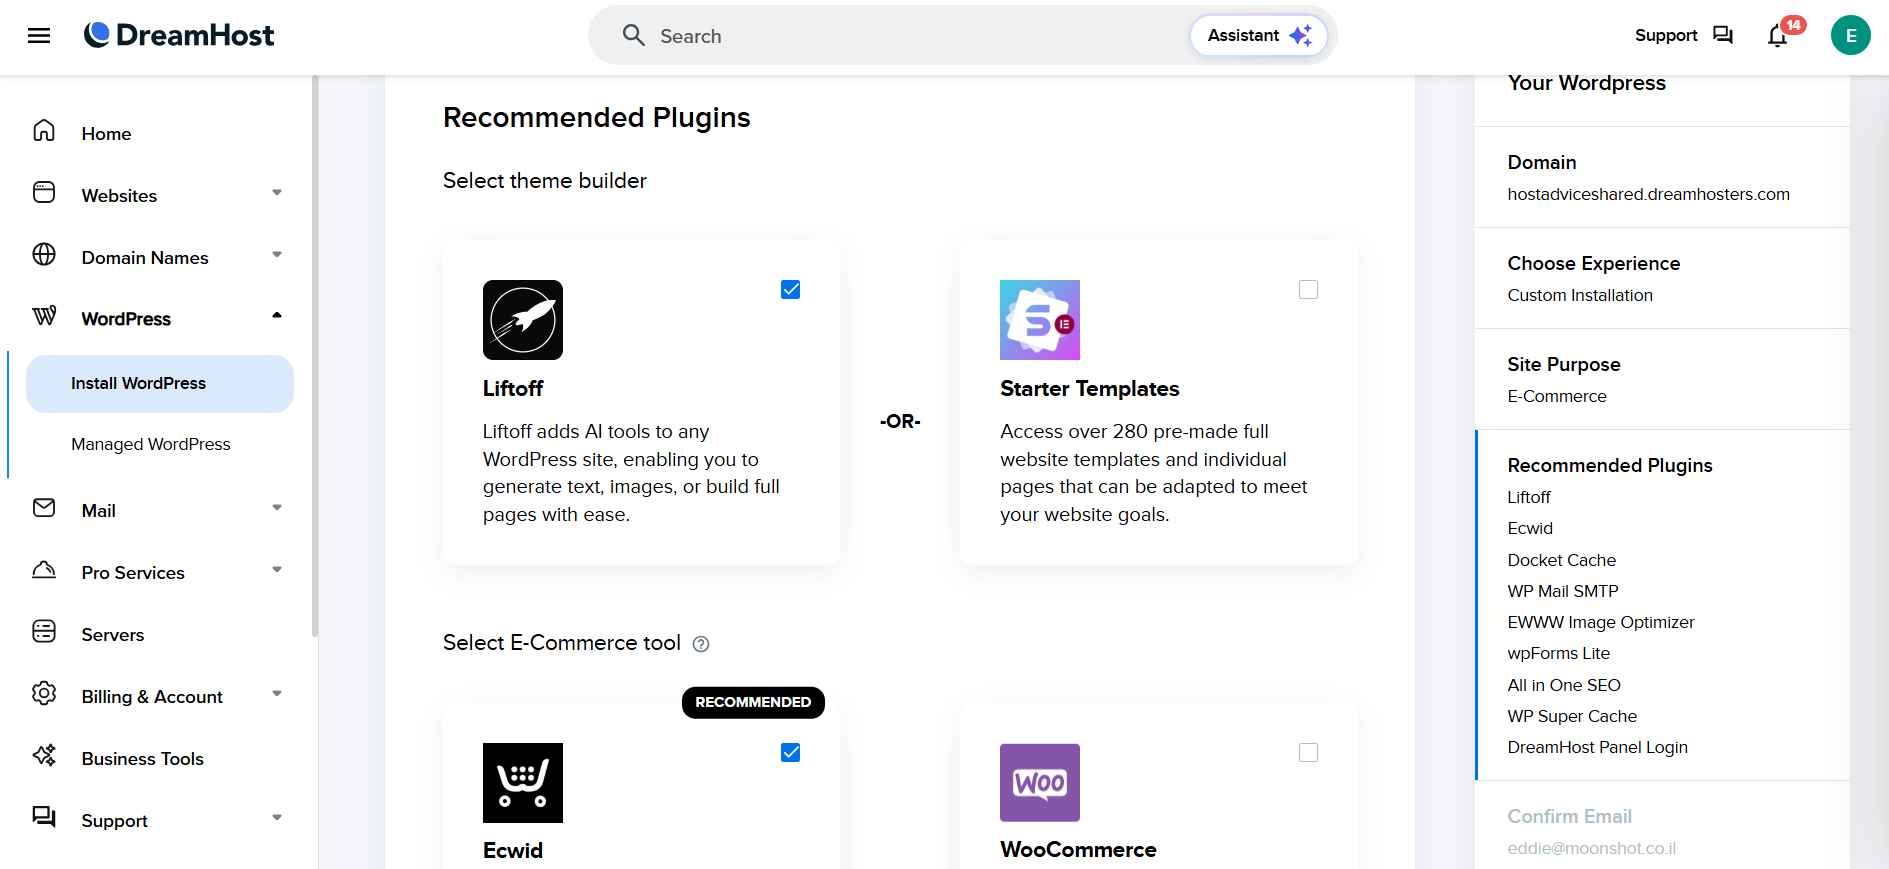Uncheck the Ecwid checkbox
The image size is (1889, 869).
pos(791,753)
